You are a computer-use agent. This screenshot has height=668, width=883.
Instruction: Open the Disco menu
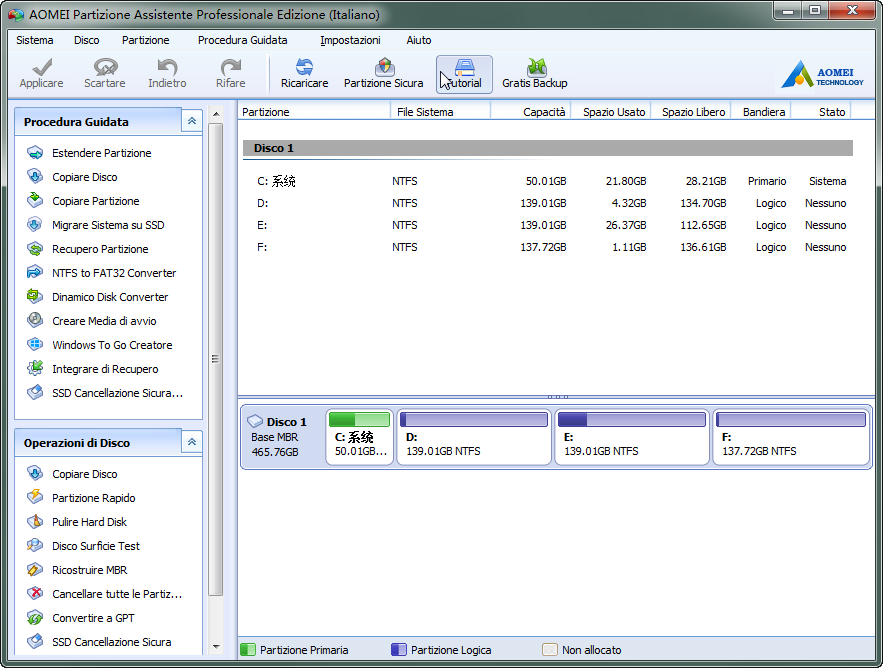[87, 40]
